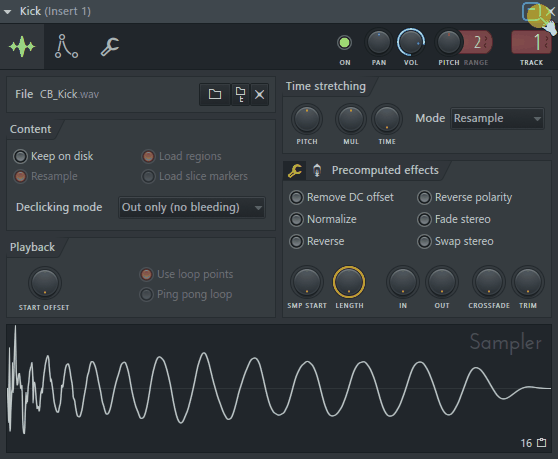Click the tube icon beside Precomputed effects

pyautogui.click(x=317, y=170)
